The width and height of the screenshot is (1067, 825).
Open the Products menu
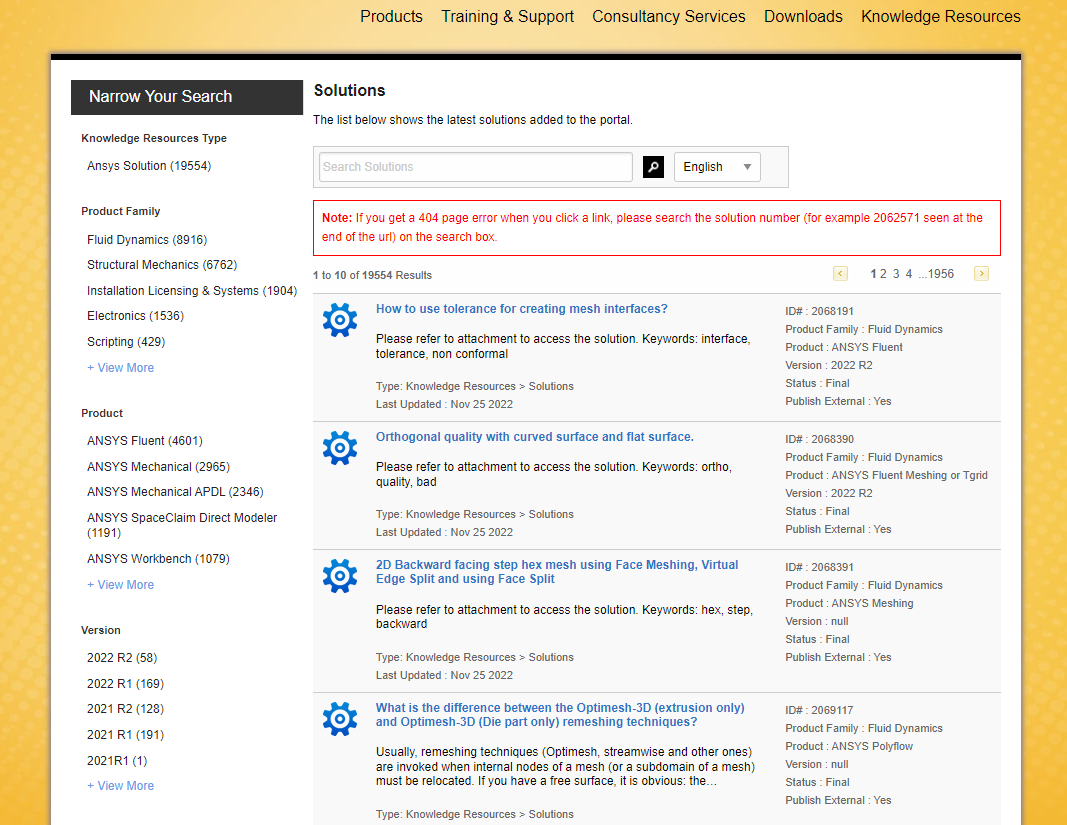point(391,16)
